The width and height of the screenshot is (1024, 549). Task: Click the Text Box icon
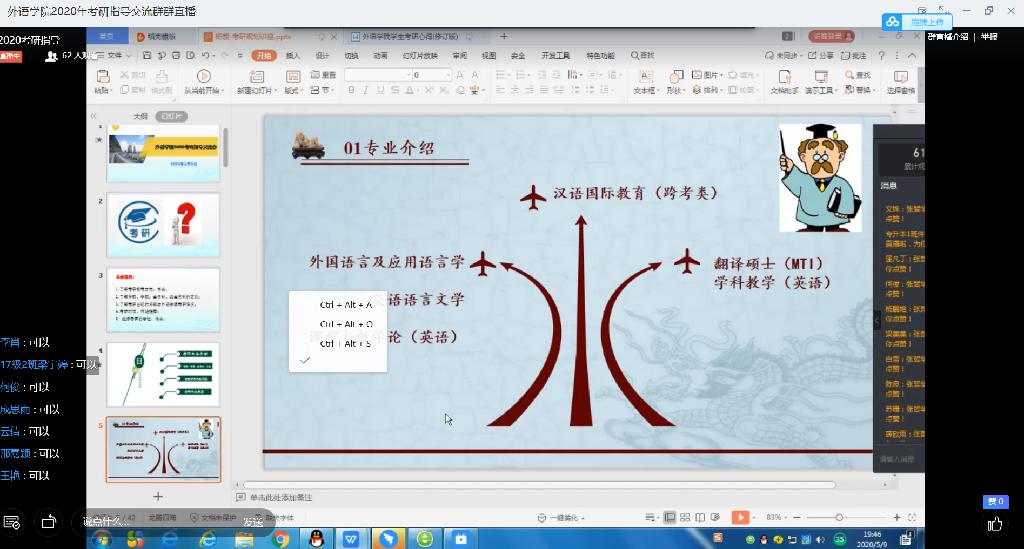pyautogui.click(x=643, y=77)
